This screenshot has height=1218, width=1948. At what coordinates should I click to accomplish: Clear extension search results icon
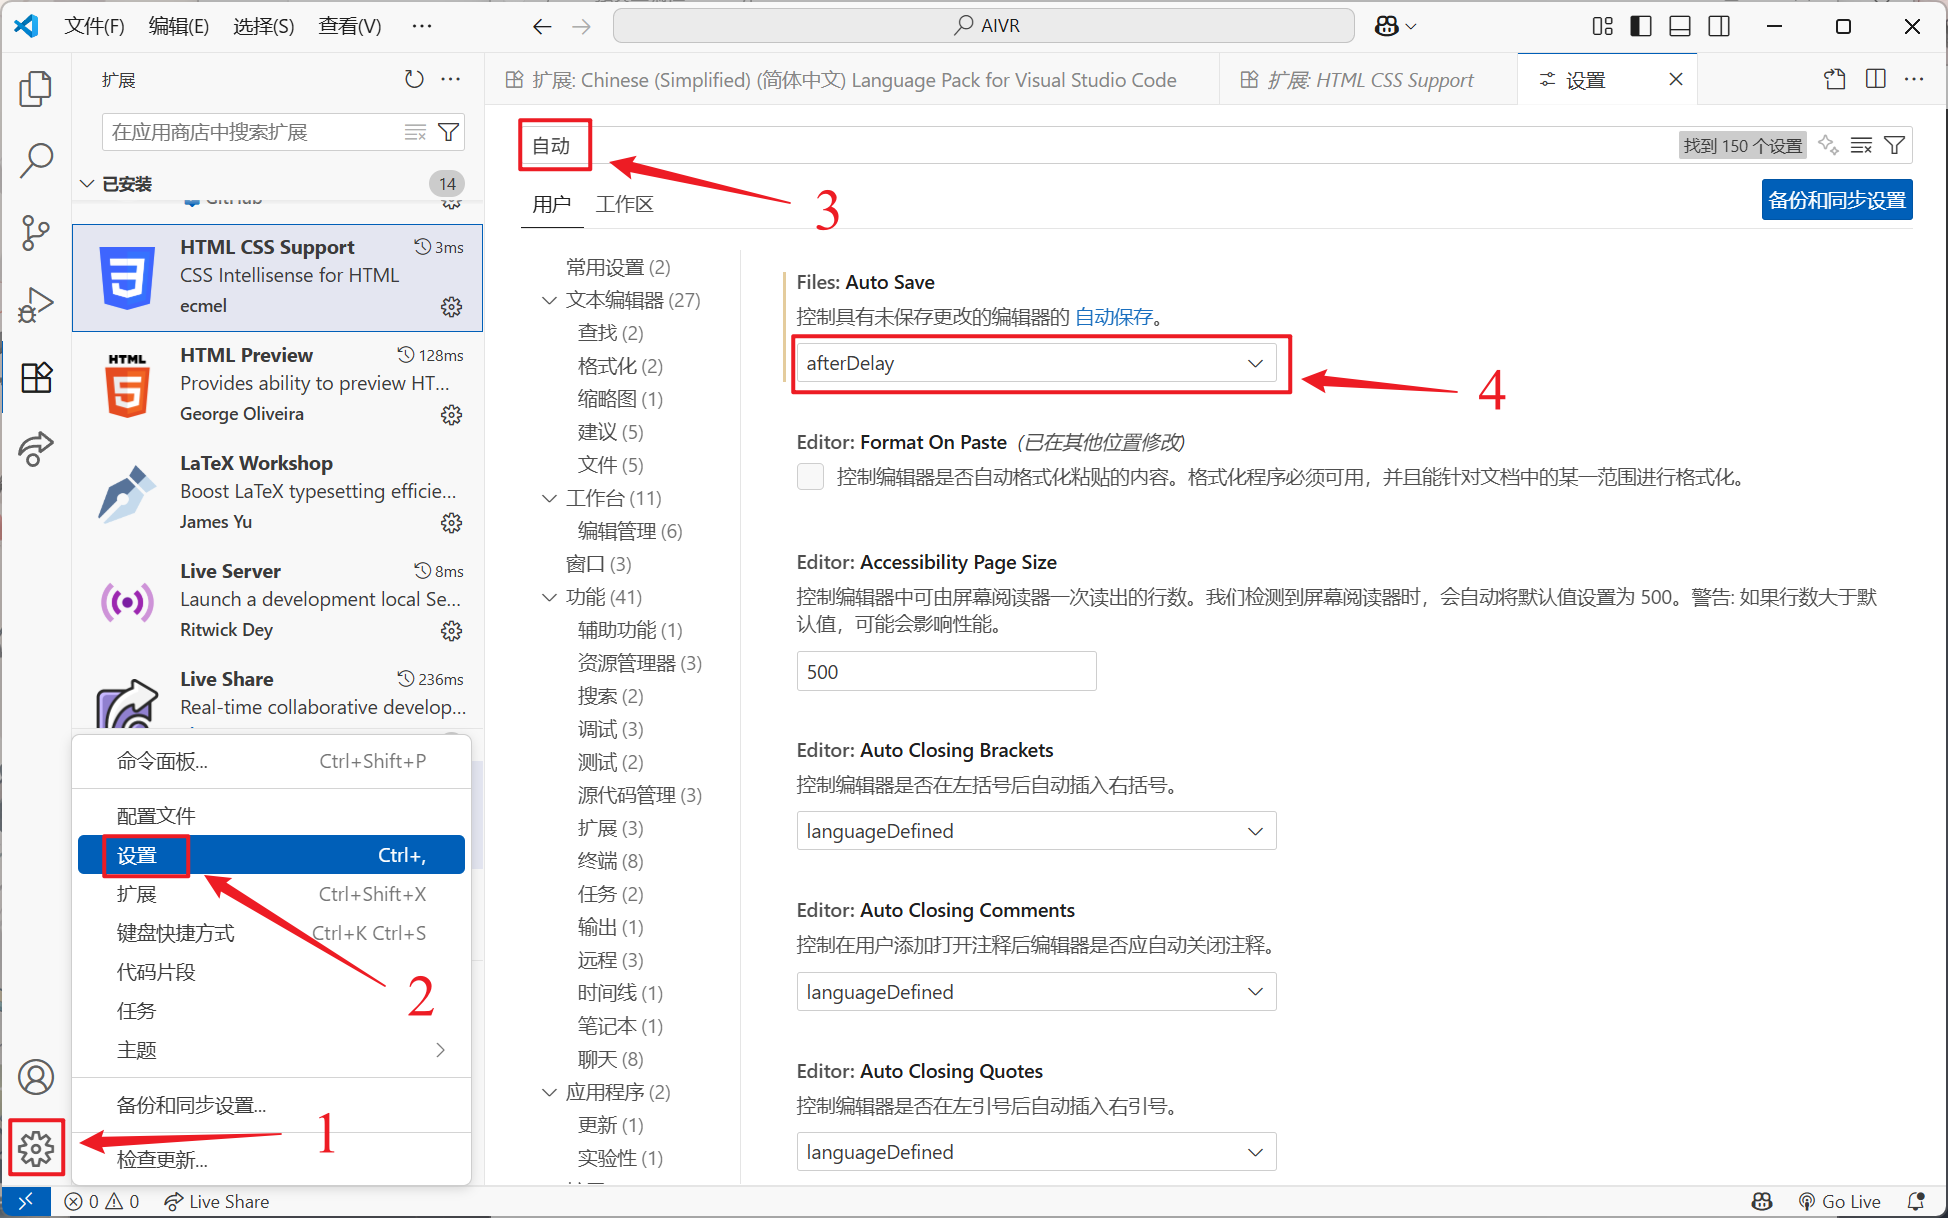pos(415,132)
